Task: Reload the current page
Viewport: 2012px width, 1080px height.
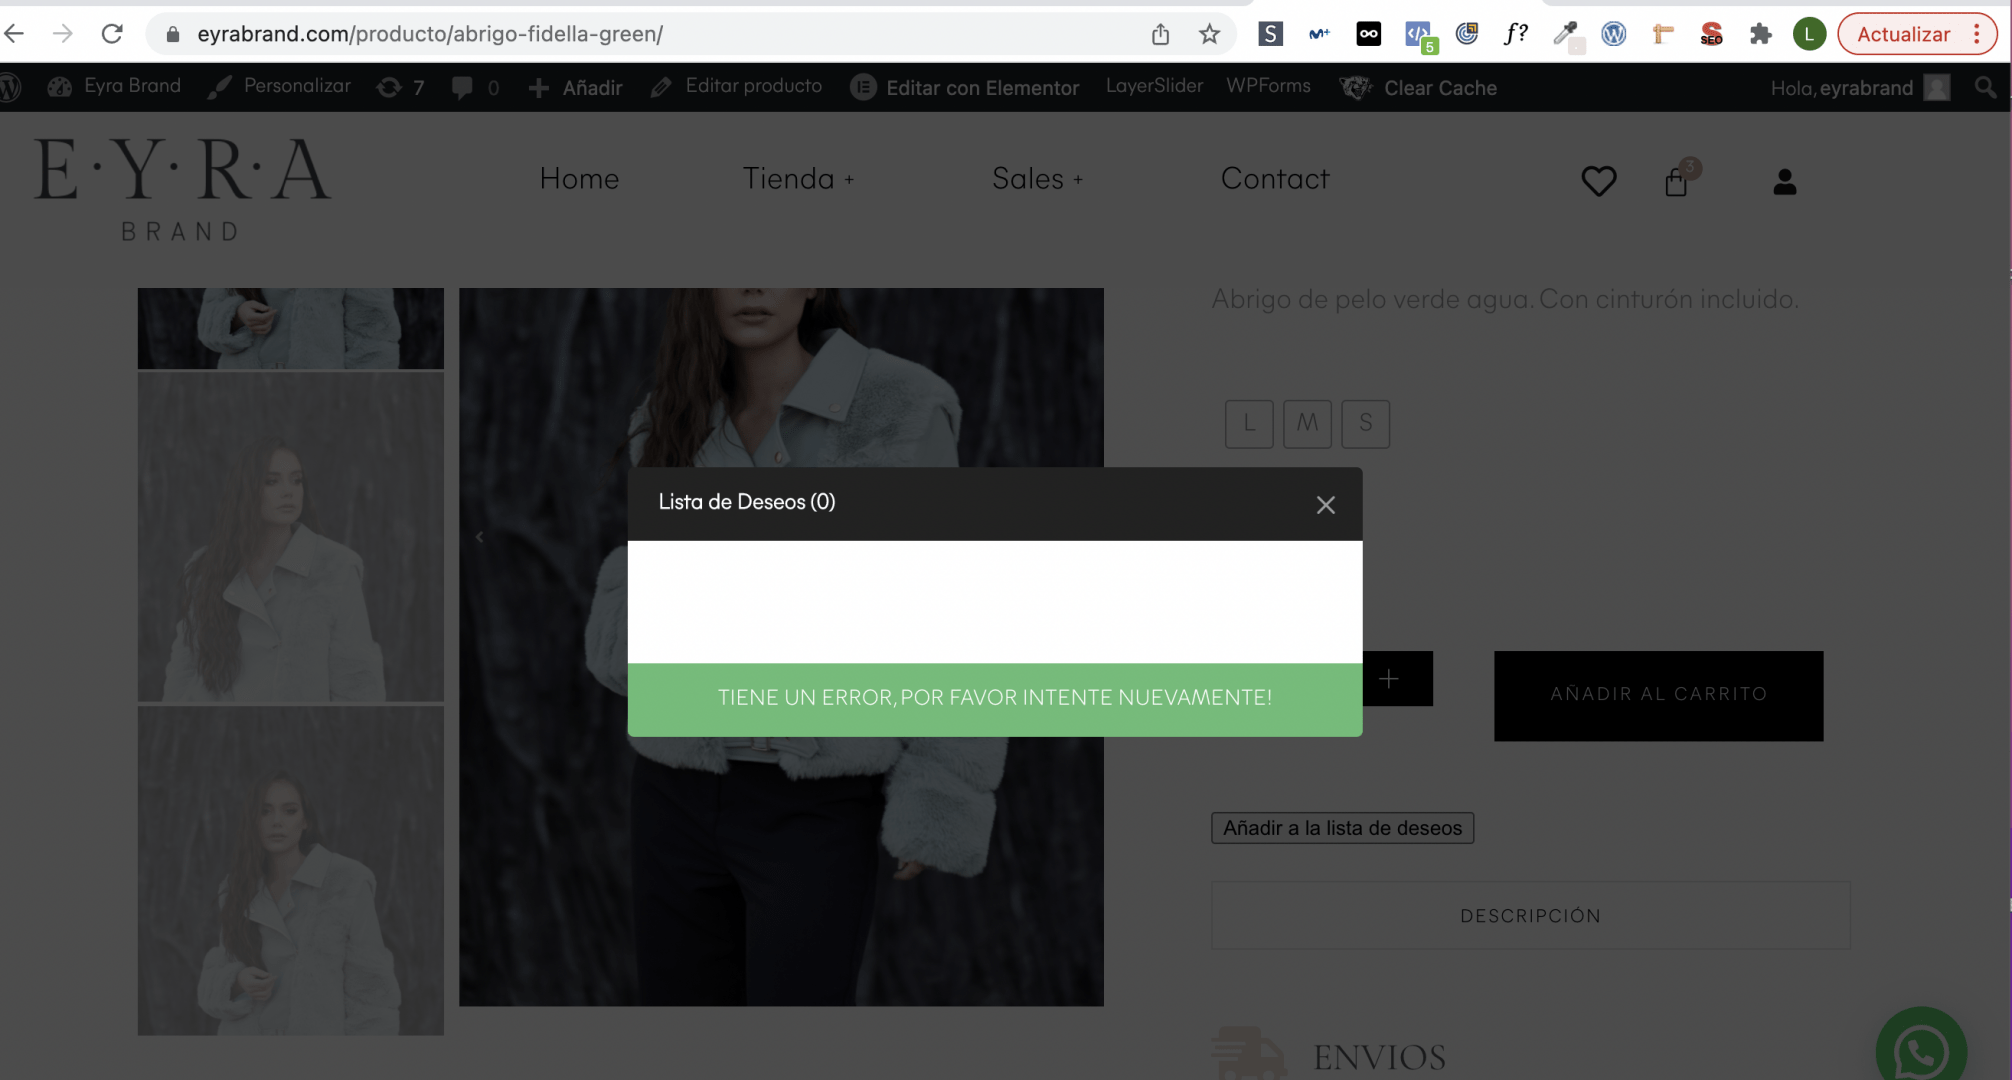Action: coord(112,34)
